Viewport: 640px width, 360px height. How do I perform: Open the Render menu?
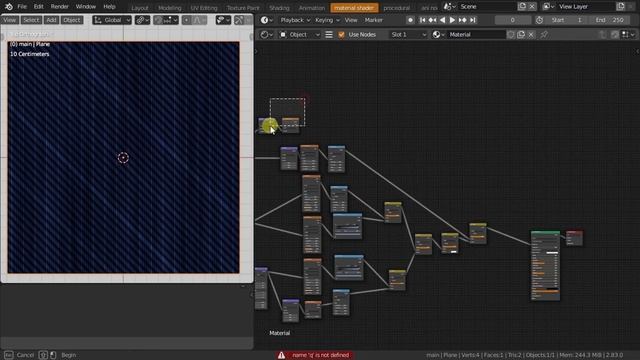[x=60, y=7]
